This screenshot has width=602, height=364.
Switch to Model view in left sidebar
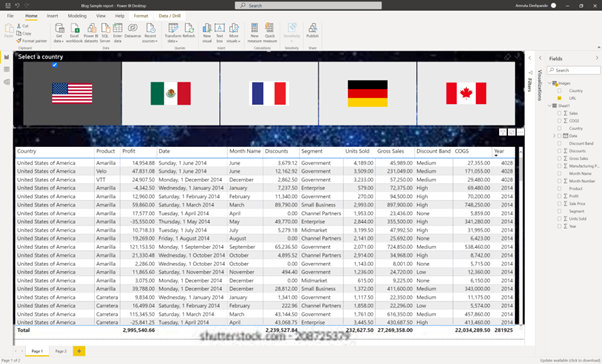point(7,82)
